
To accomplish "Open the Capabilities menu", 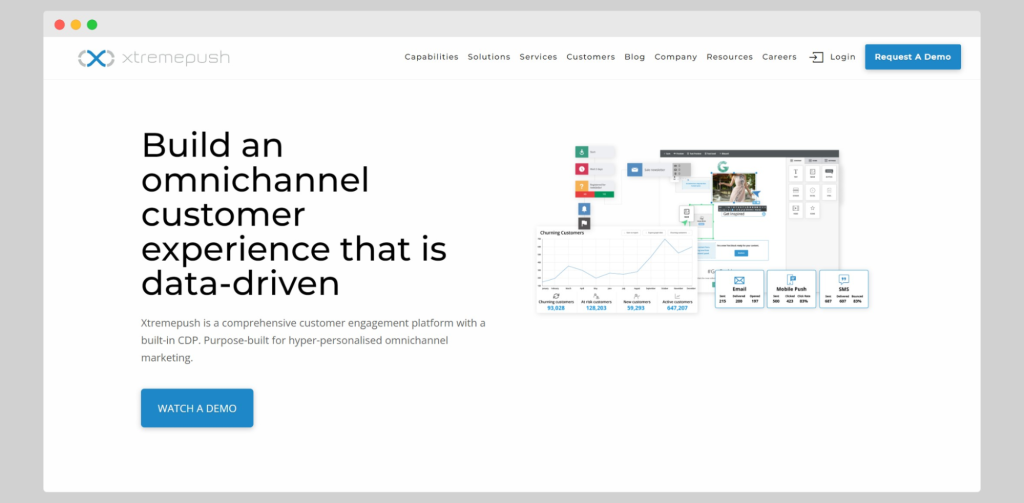I will [431, 57].
